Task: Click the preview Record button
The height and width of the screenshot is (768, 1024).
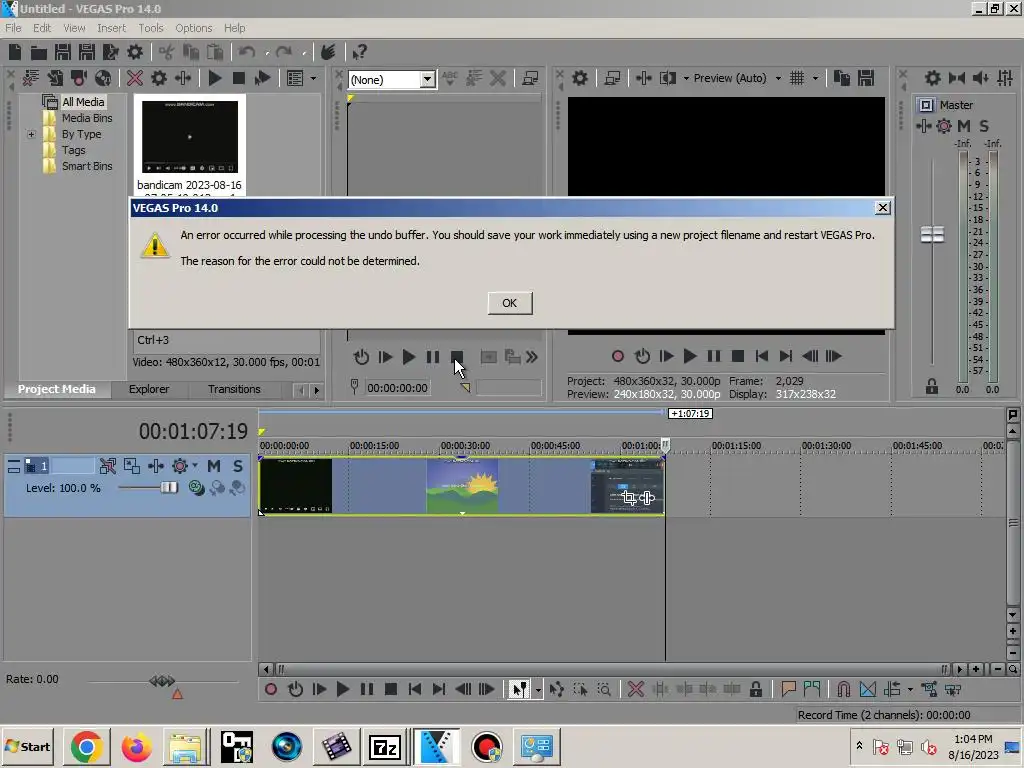Action: pyautogui.click(x=618, y=356)
